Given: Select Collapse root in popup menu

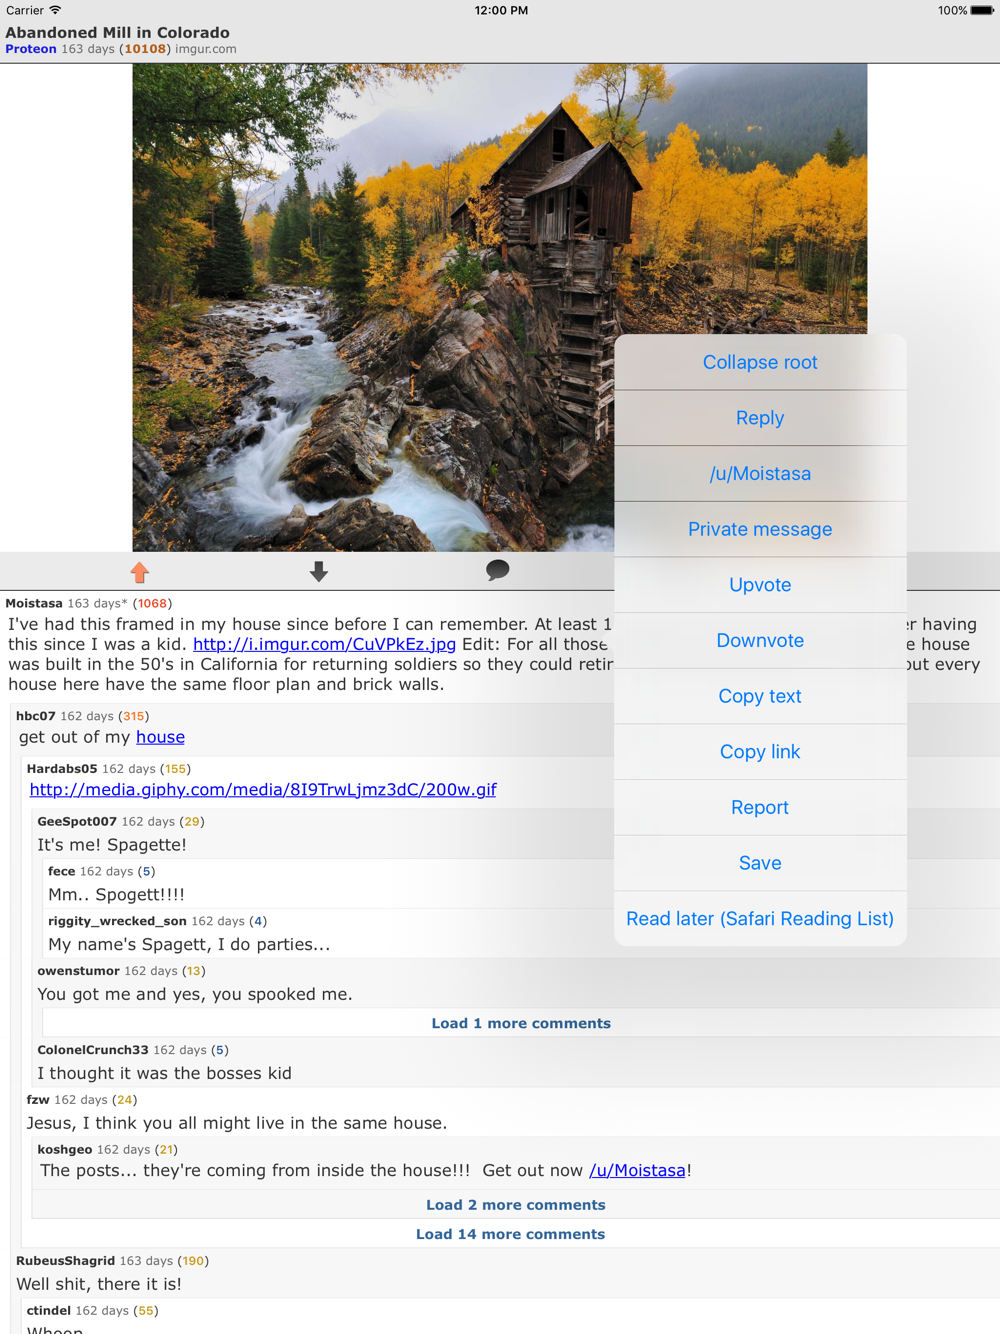Looking at the screenshot, I should click(760, 362).
